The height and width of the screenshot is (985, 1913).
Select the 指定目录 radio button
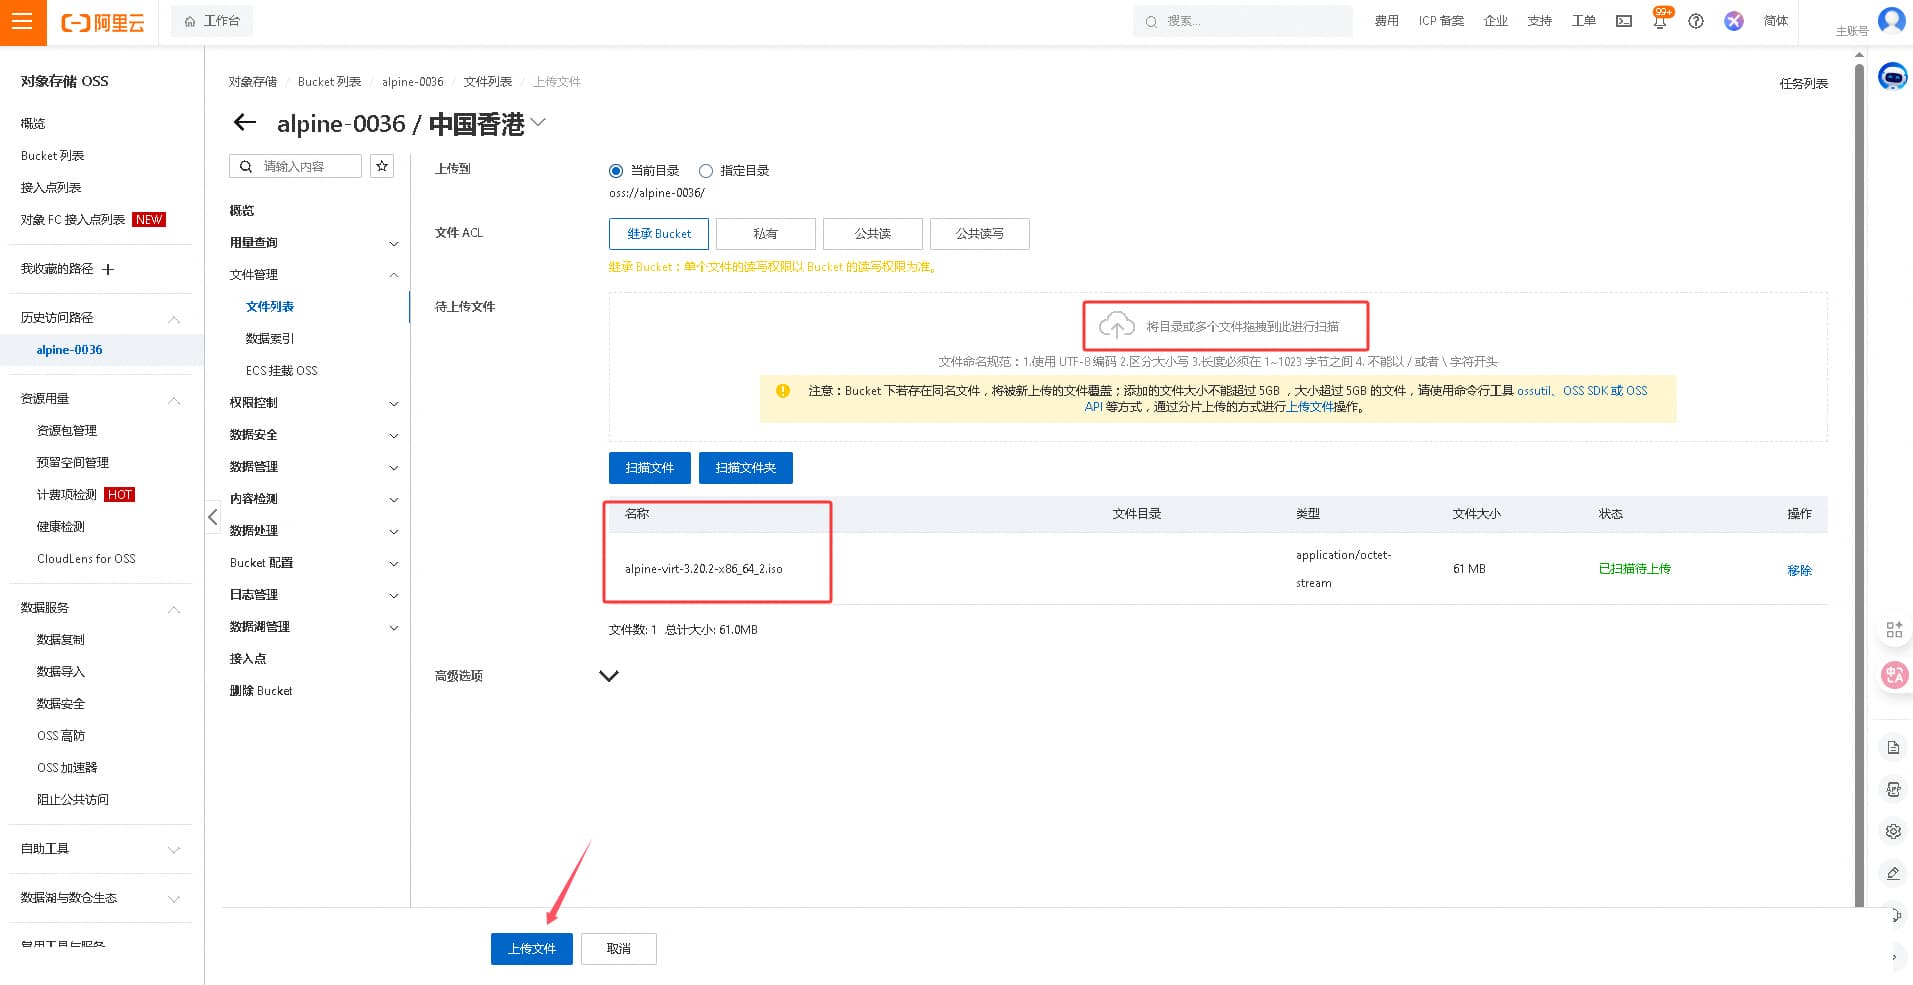click(x=706, y=171)
